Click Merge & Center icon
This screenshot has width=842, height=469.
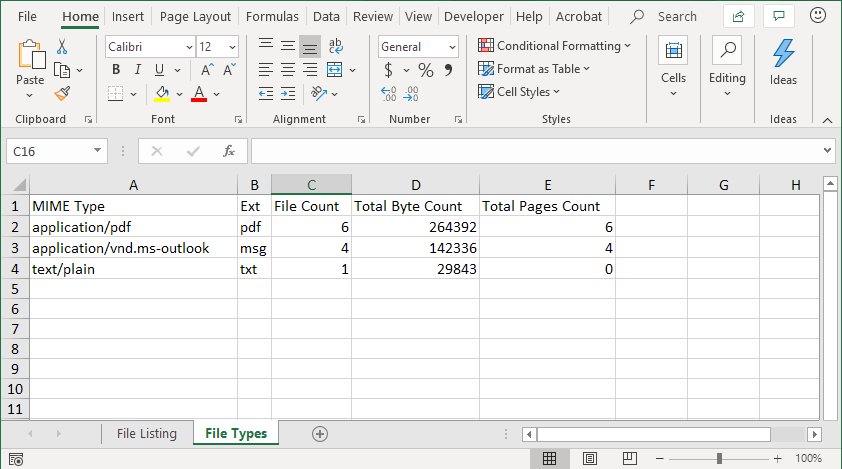click(x=335, y=70)
